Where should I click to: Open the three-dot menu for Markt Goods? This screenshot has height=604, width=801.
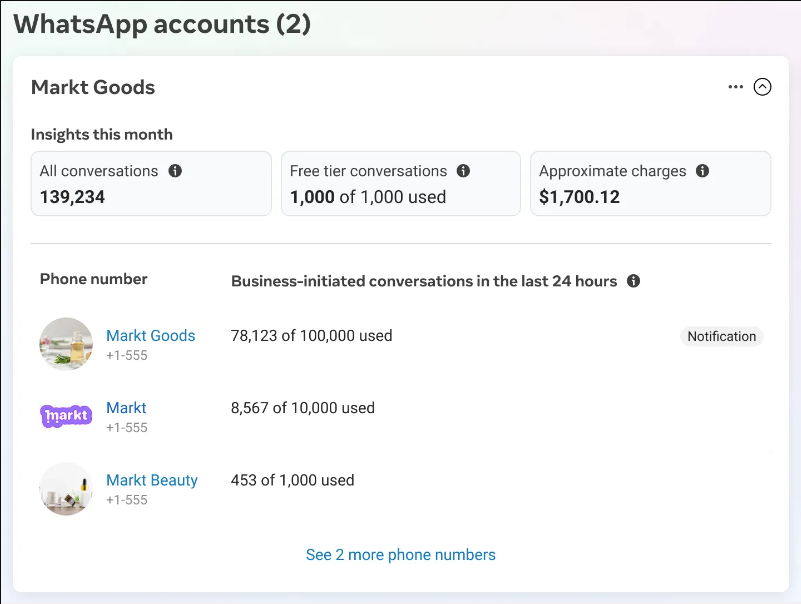tap(736, 87)
